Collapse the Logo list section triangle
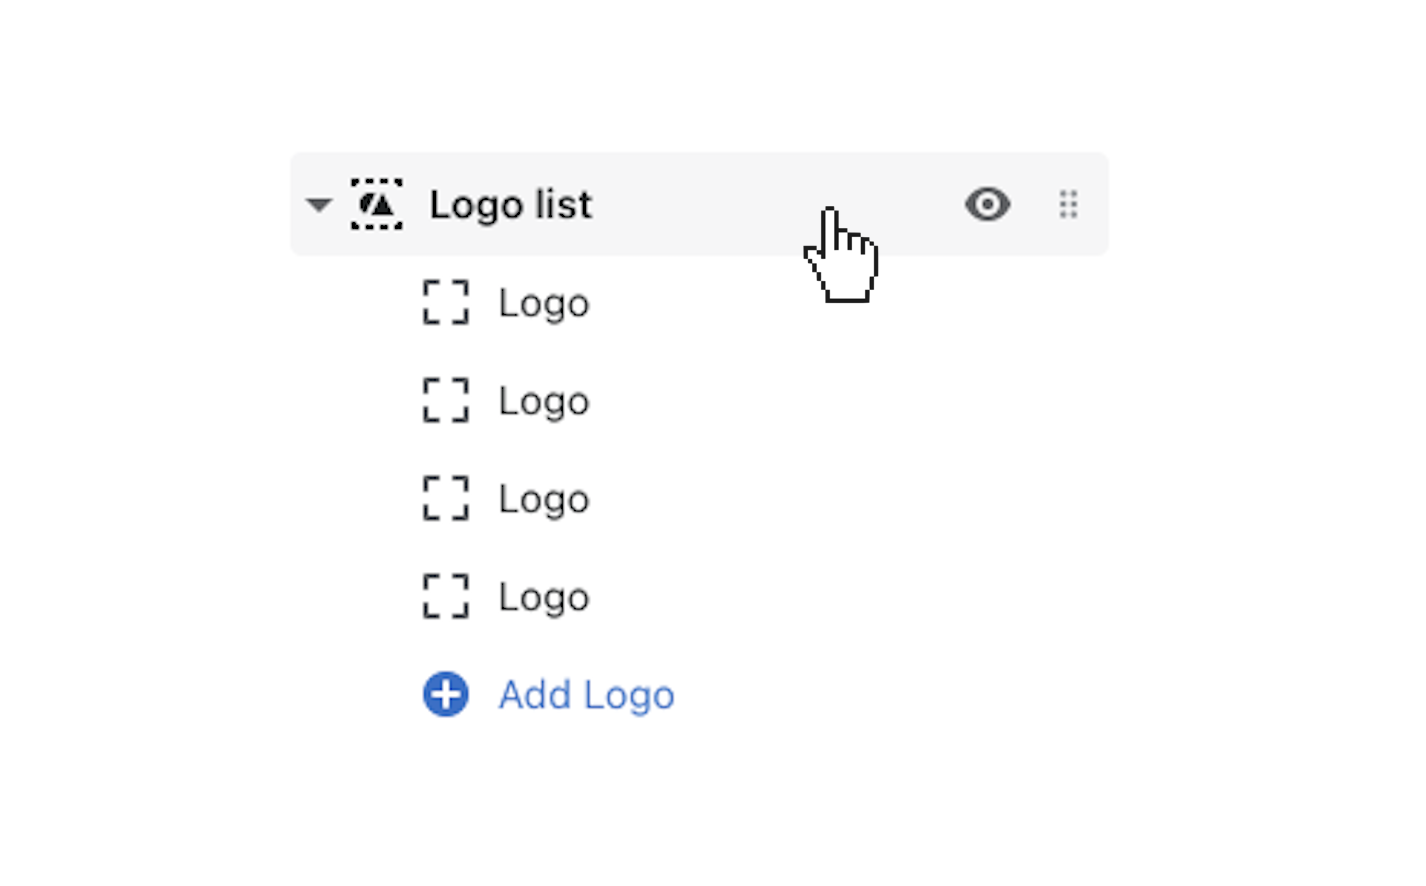1426x886 pixels. tap(319, 205)
